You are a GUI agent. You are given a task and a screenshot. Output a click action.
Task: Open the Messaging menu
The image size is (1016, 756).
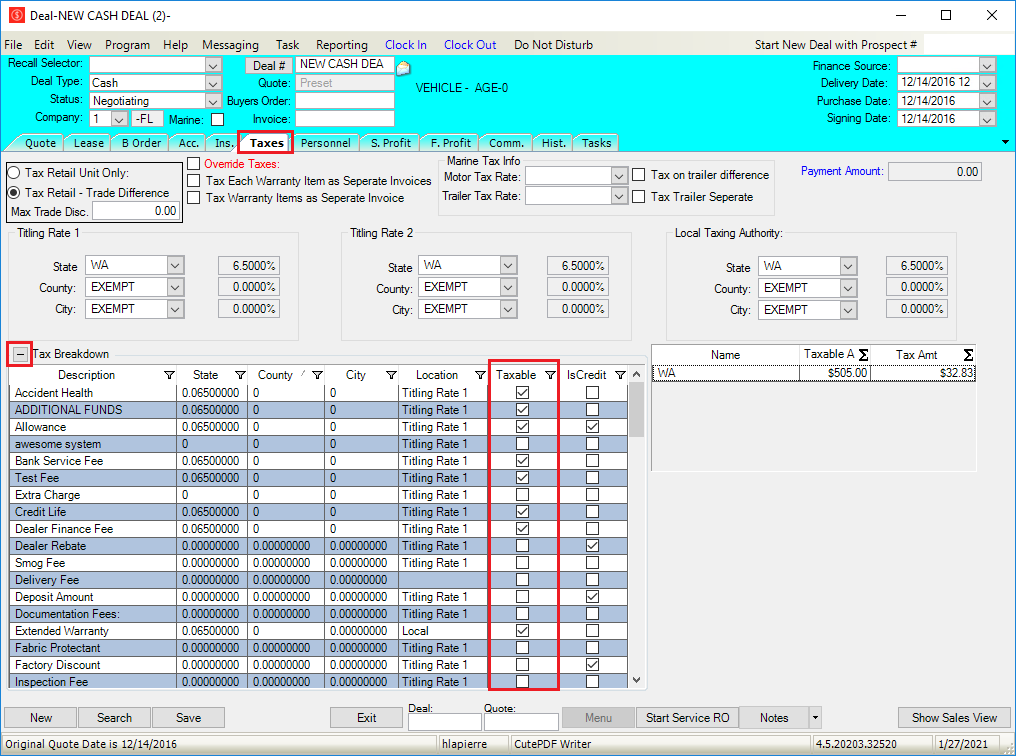[x=230, y=45]
